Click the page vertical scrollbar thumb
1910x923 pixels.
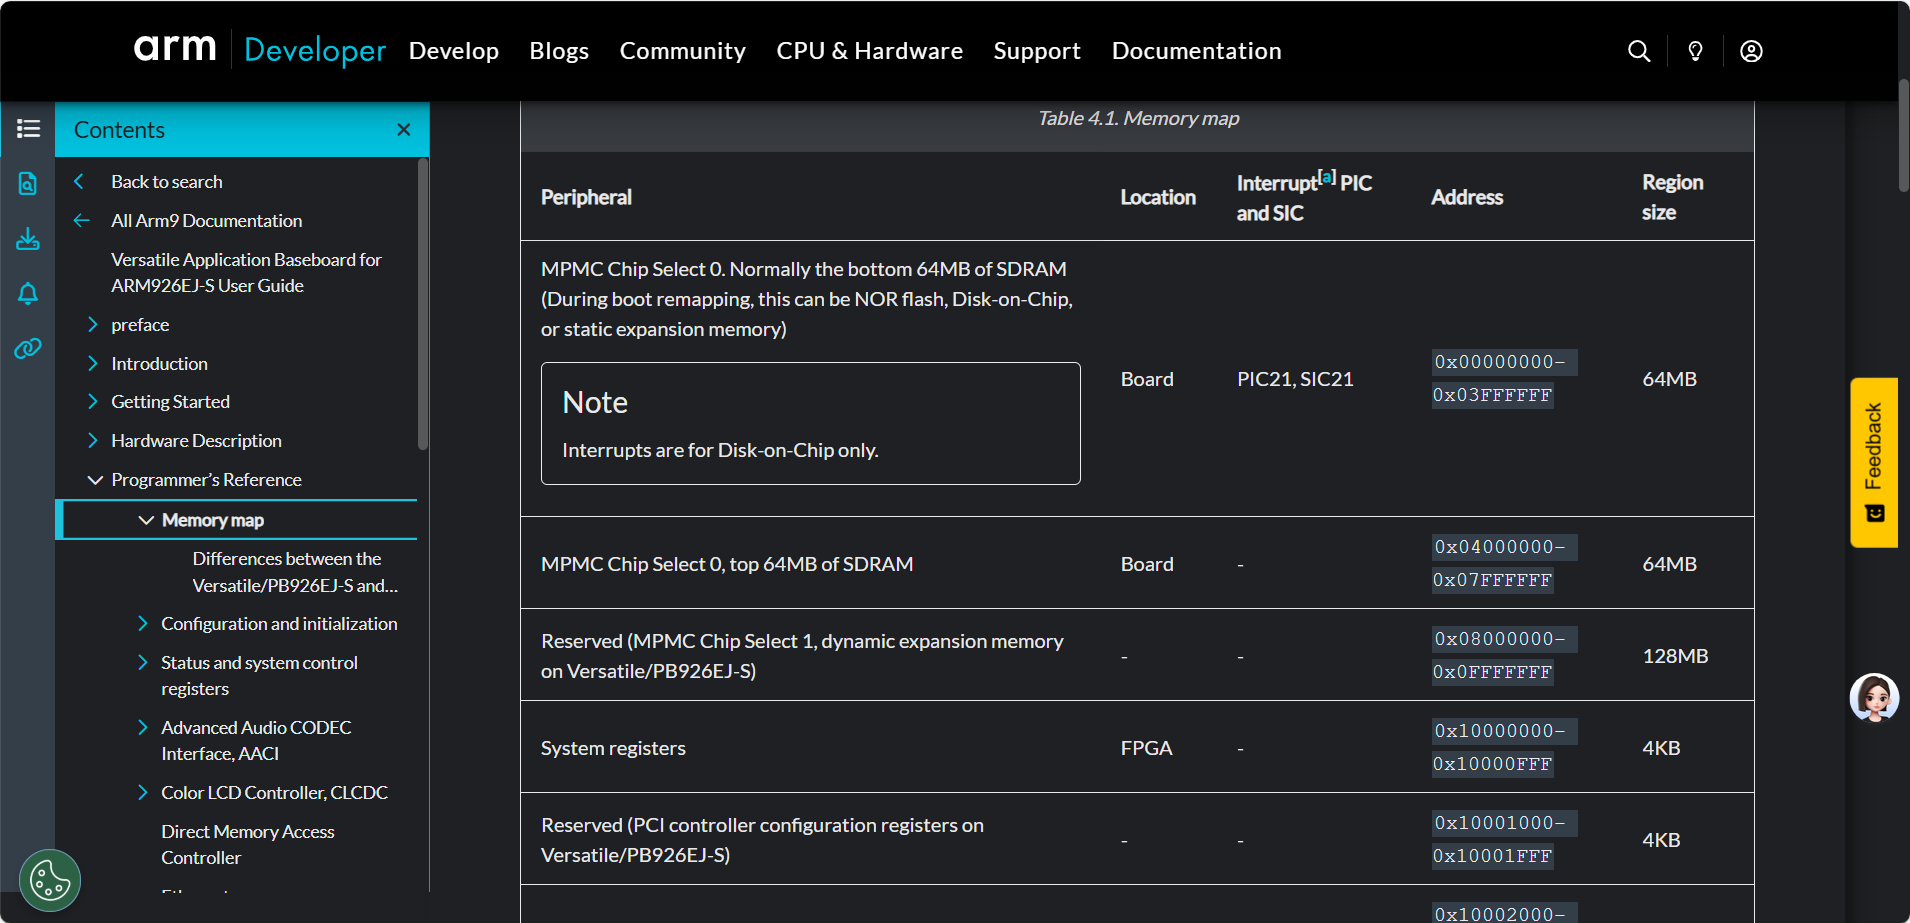pos(1903,135)
